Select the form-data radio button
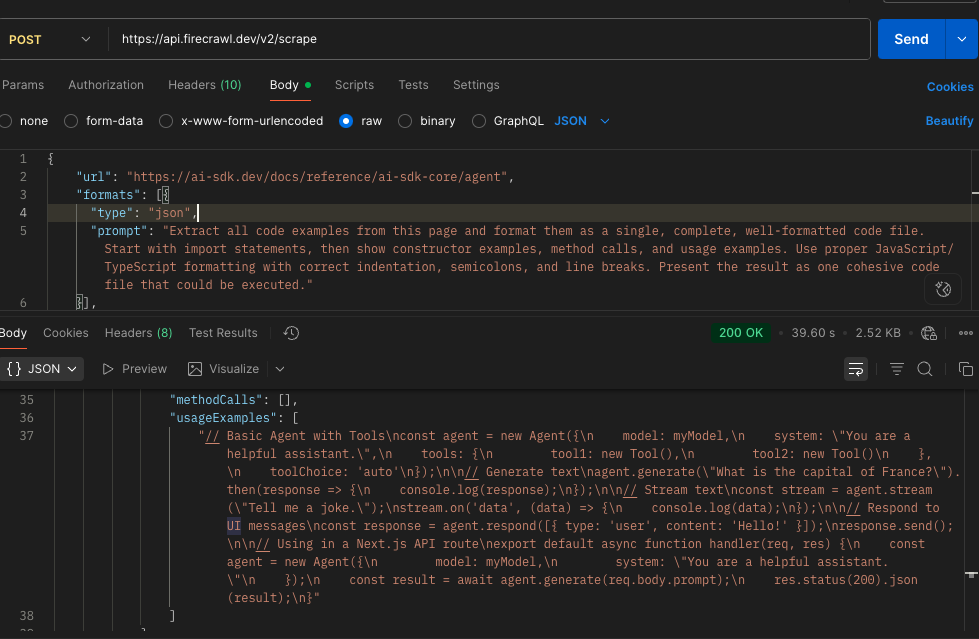 (71, 121)
